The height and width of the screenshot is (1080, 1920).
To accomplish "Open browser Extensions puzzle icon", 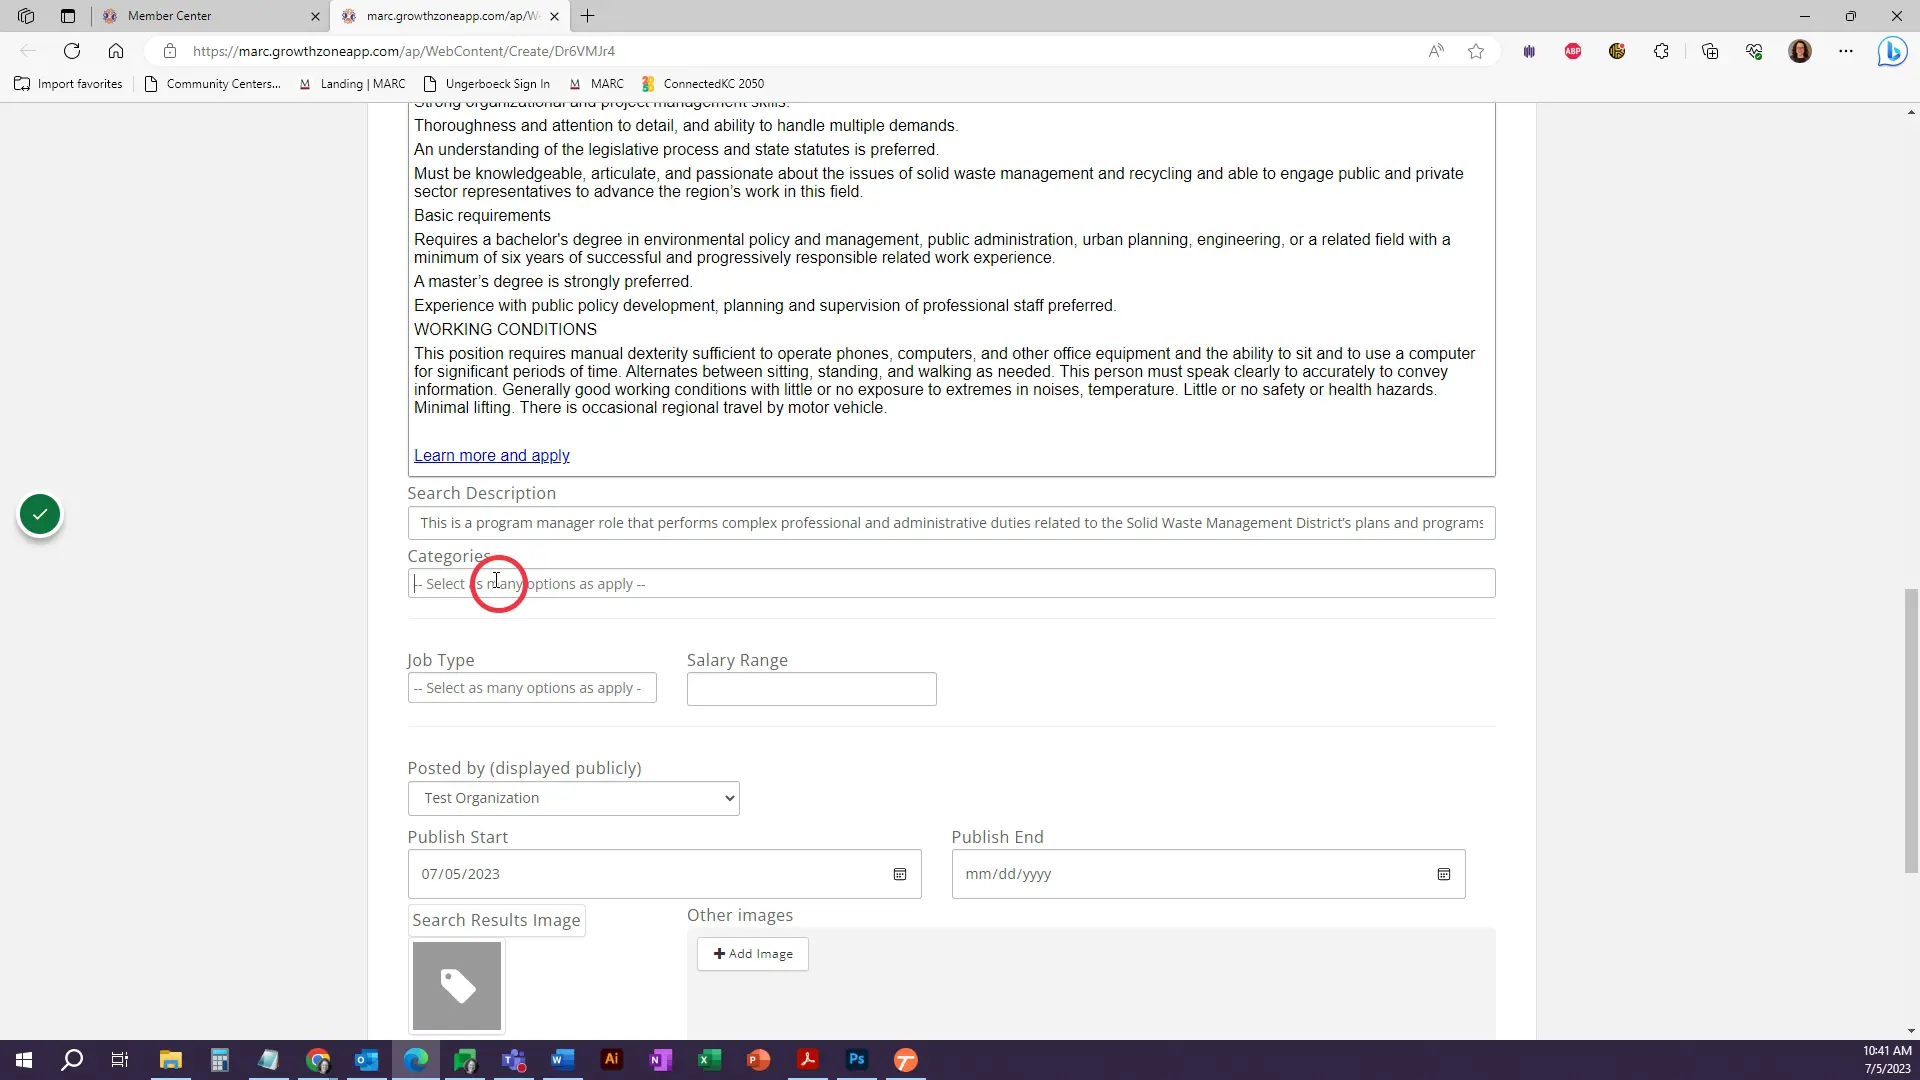I will (x=1661, y=51).
